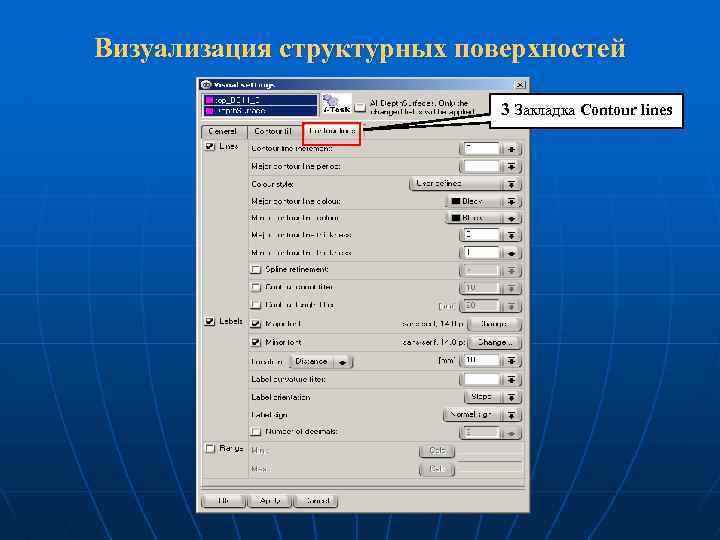Open the General tab

tap(224, 131)
